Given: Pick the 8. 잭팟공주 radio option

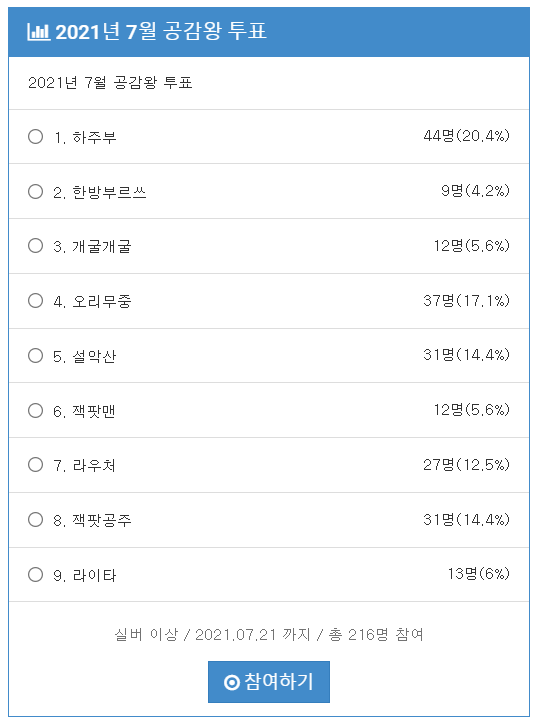Looking at the screenshot, I should pyautogui.click(x=35, y=520).
